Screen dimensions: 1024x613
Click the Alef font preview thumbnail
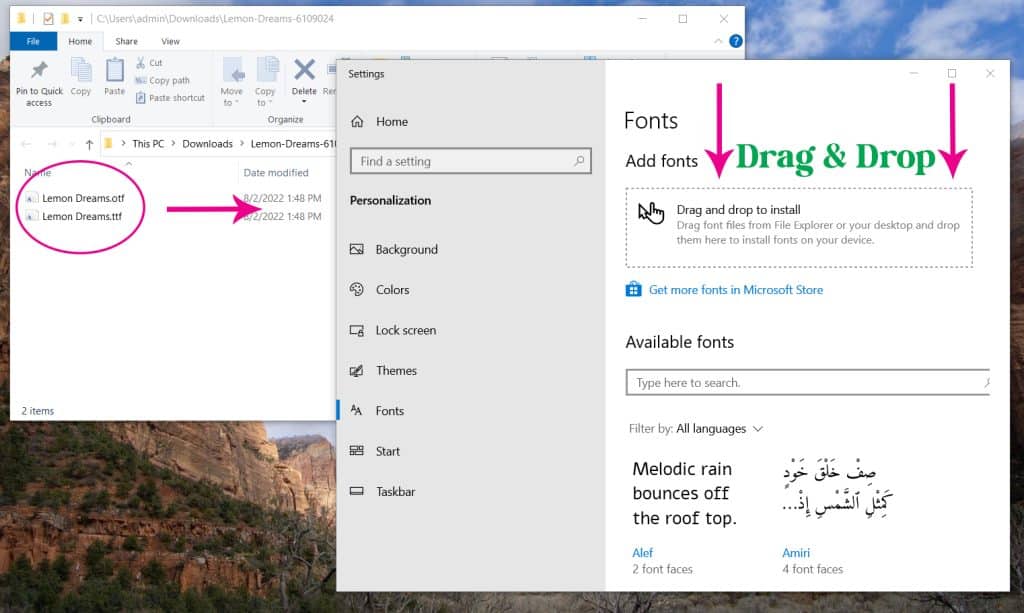[684, 494]
